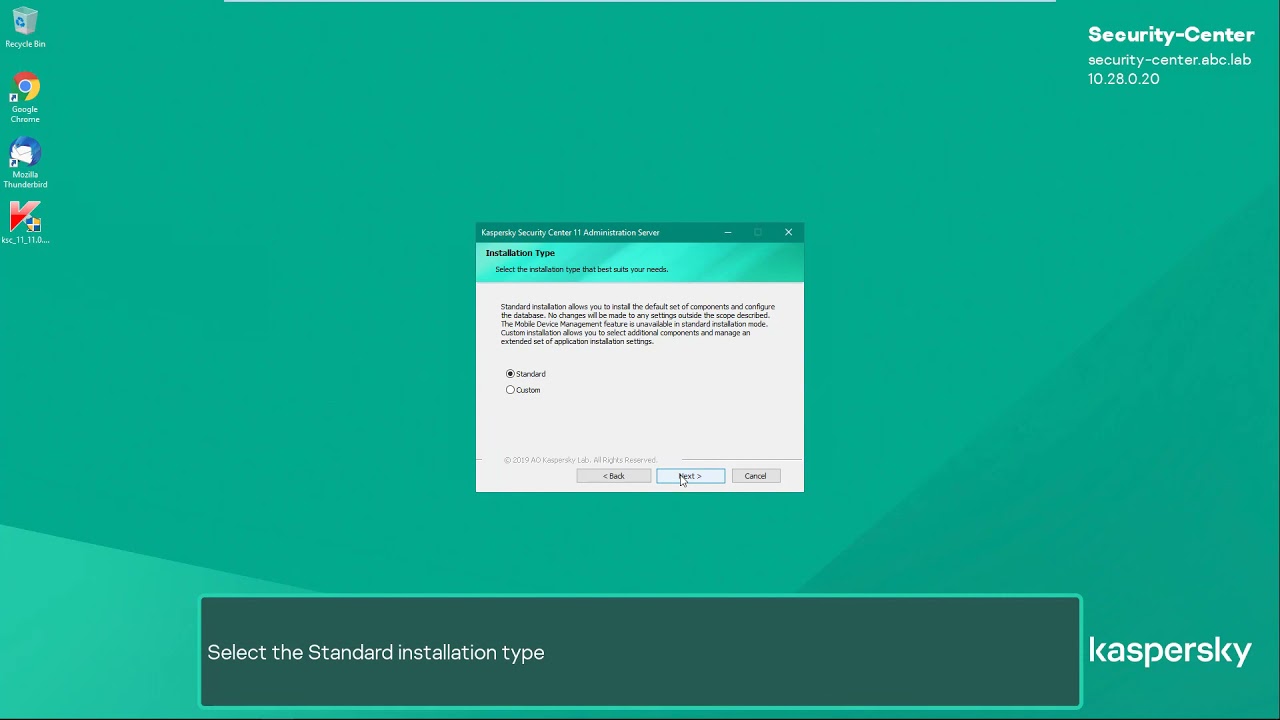Click the 10.28.0.20 IP address text
Viewport: 1280px width, 720px height.
pyautogui.click(x=1123, y=79)
